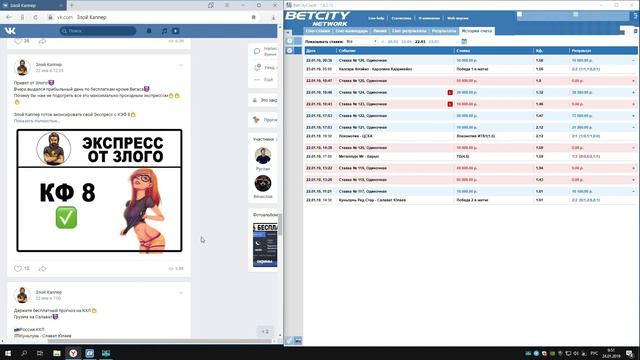
Task: Switch to Live-календарь tab
Action: point(352,31)
